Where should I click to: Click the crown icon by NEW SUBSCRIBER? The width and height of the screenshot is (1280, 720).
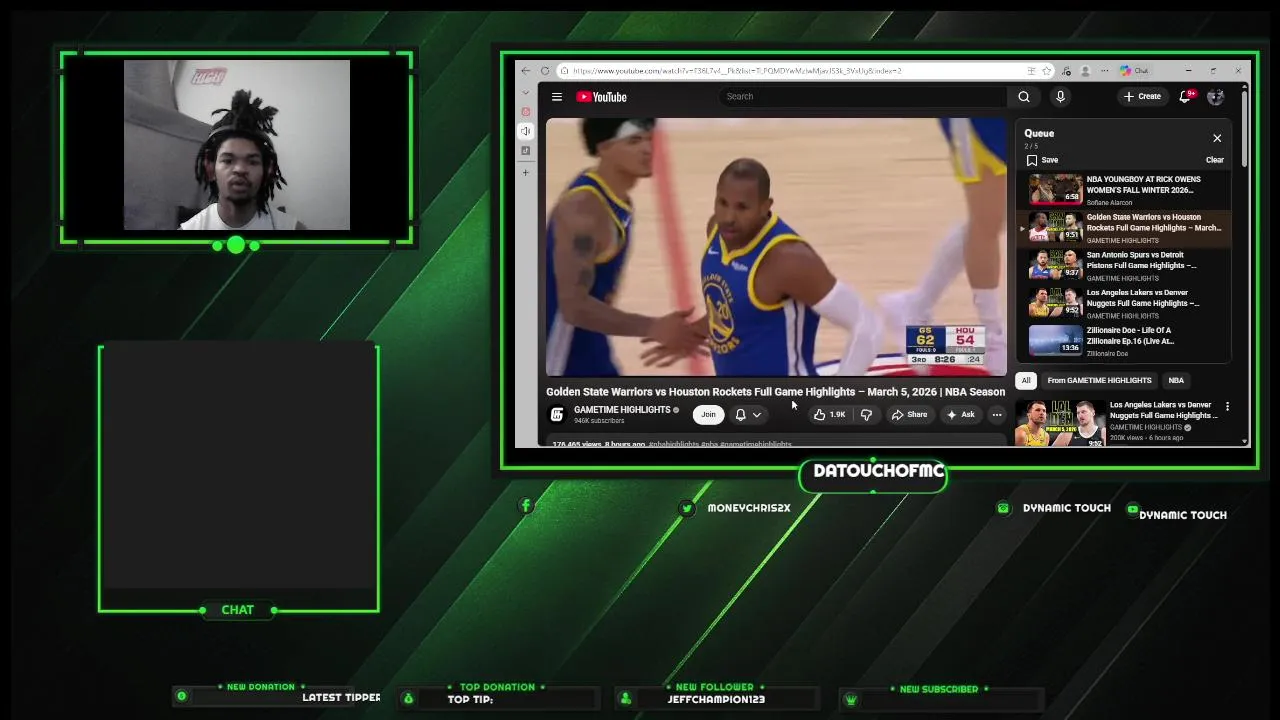(851, 700)
